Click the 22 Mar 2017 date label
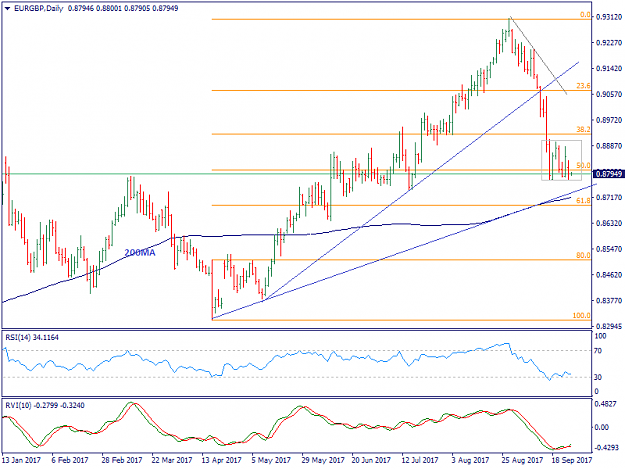Viewport: 625px width, 469px height. [x=172, y=460]
